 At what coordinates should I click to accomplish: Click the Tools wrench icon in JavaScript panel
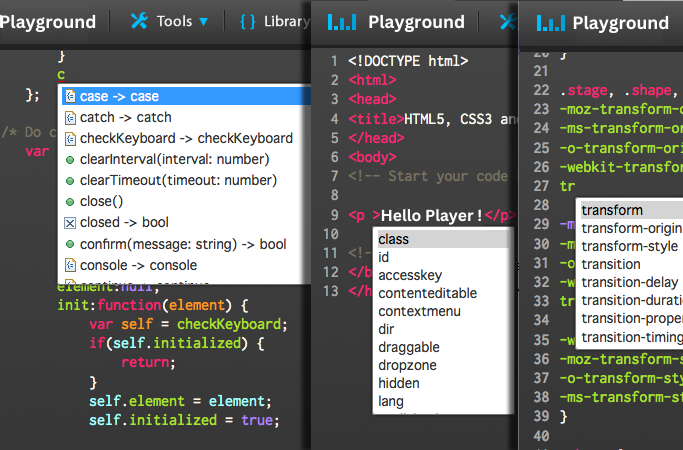point(139,21)
